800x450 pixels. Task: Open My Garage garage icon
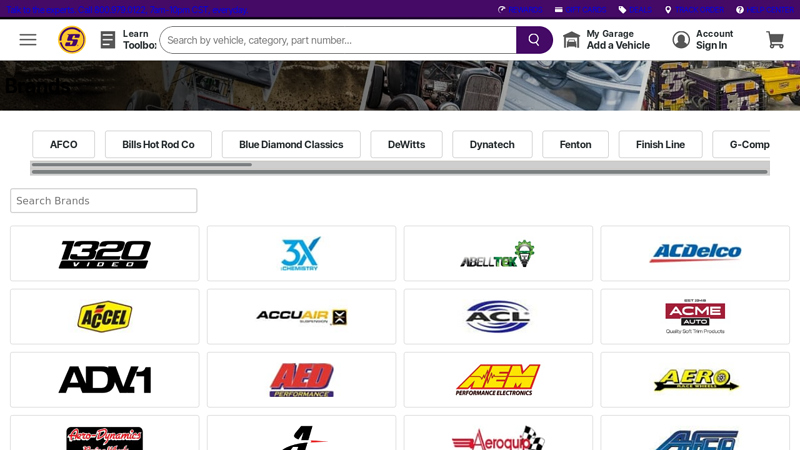click(x=571, y=40)
